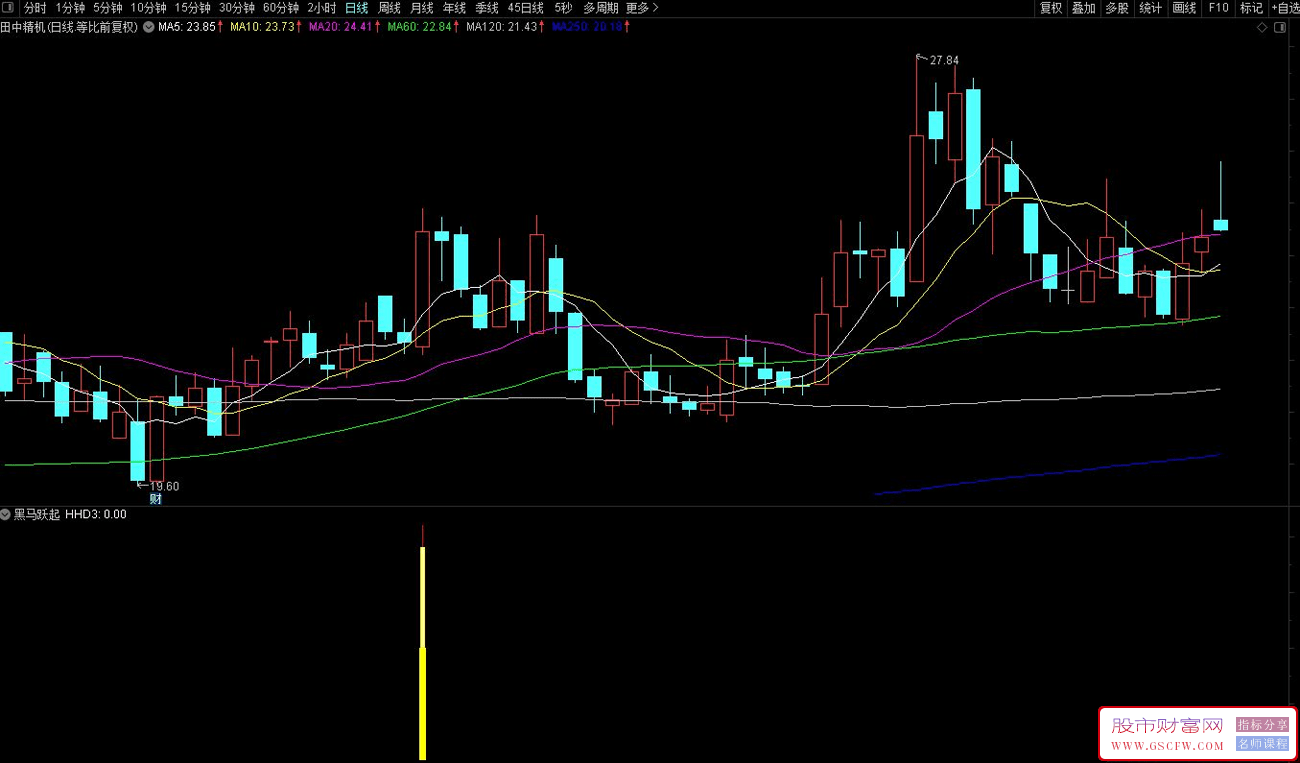Viewport: 1300px width, 763px height.
Task: Switch to 分时 intraday view
Action: point(35,8)
